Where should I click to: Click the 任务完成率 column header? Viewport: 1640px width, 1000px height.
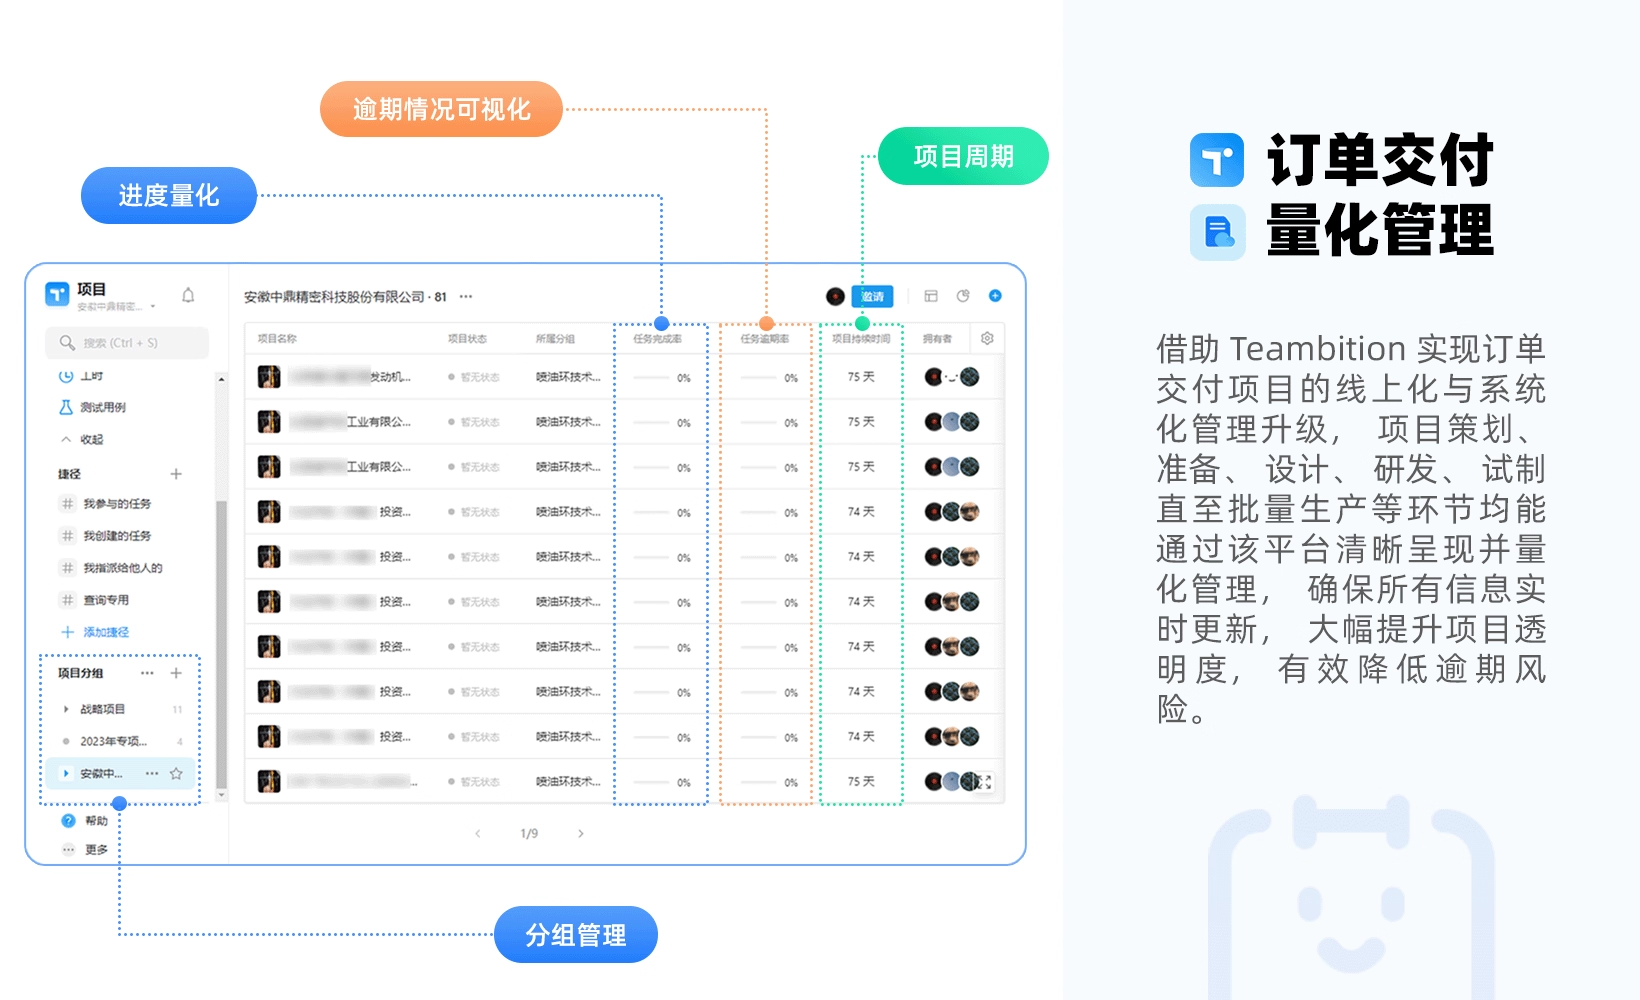click(x=657, y=339)
